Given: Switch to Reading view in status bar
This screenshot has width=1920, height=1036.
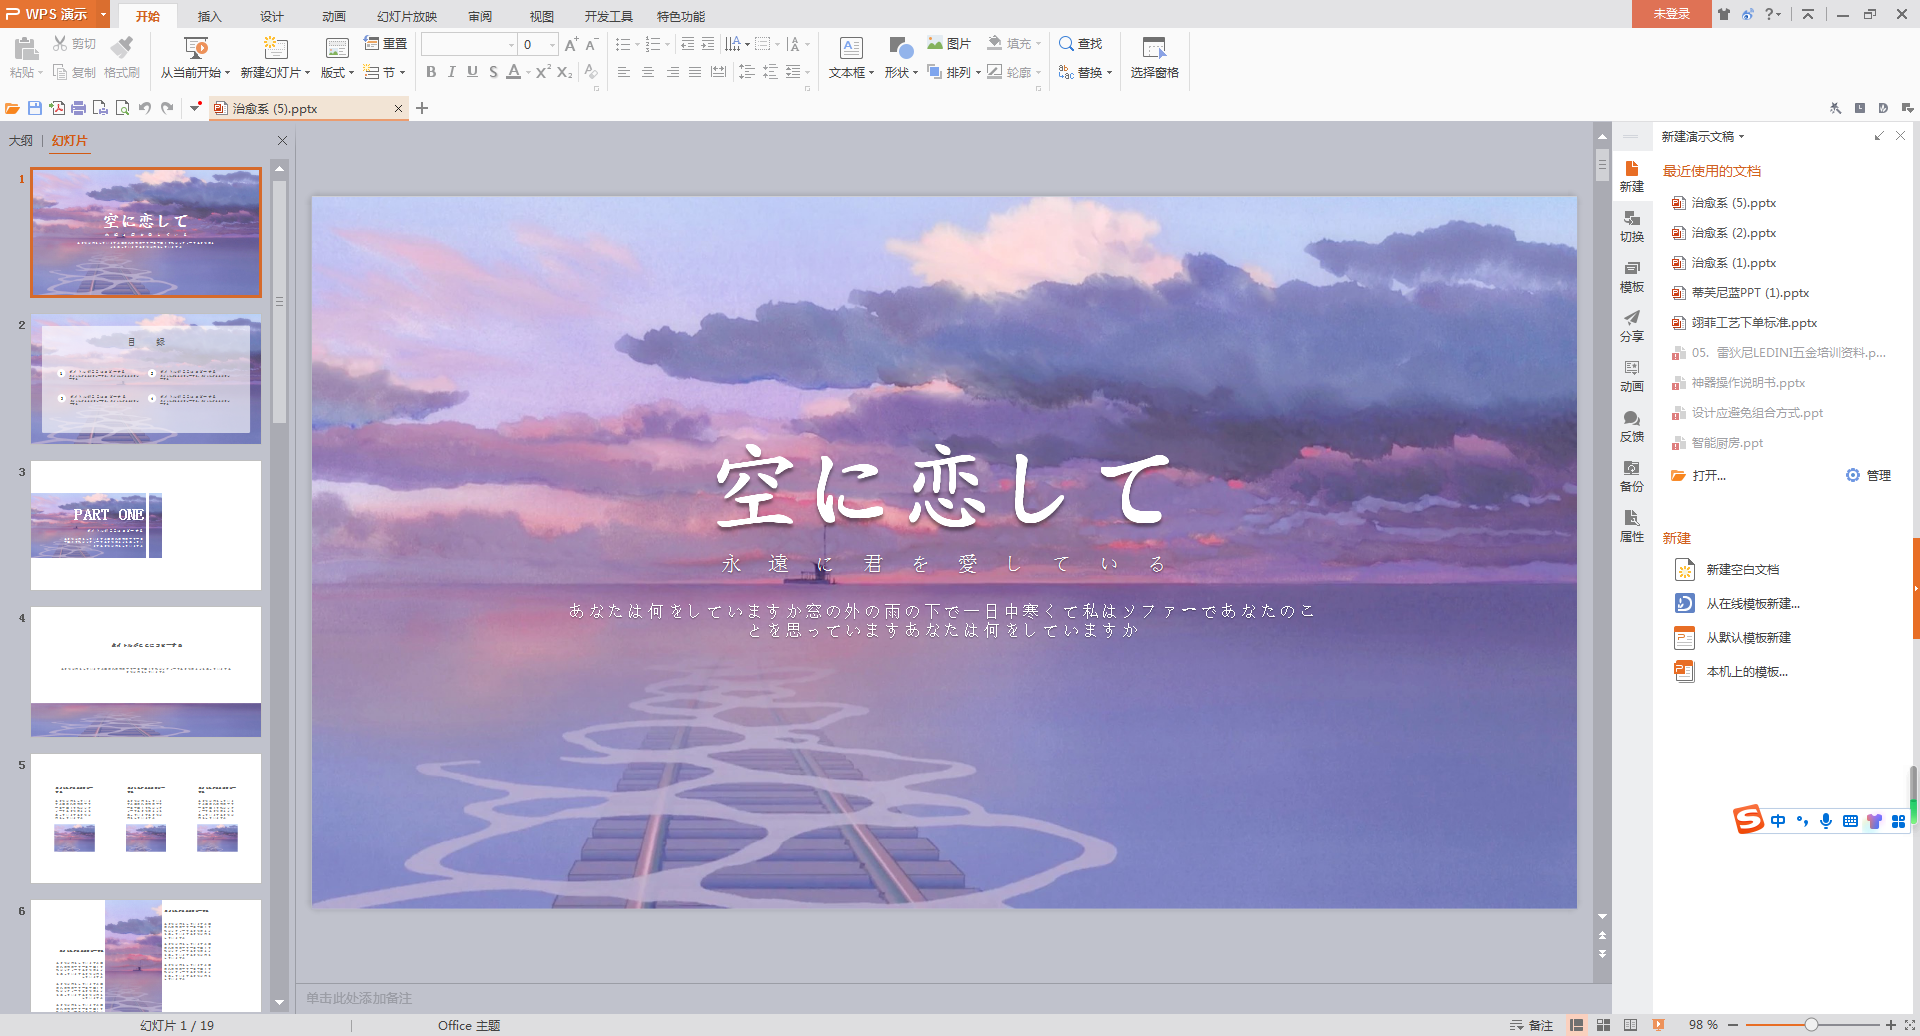Looking at the screenshot, I should click(x=1630, y=1025).
